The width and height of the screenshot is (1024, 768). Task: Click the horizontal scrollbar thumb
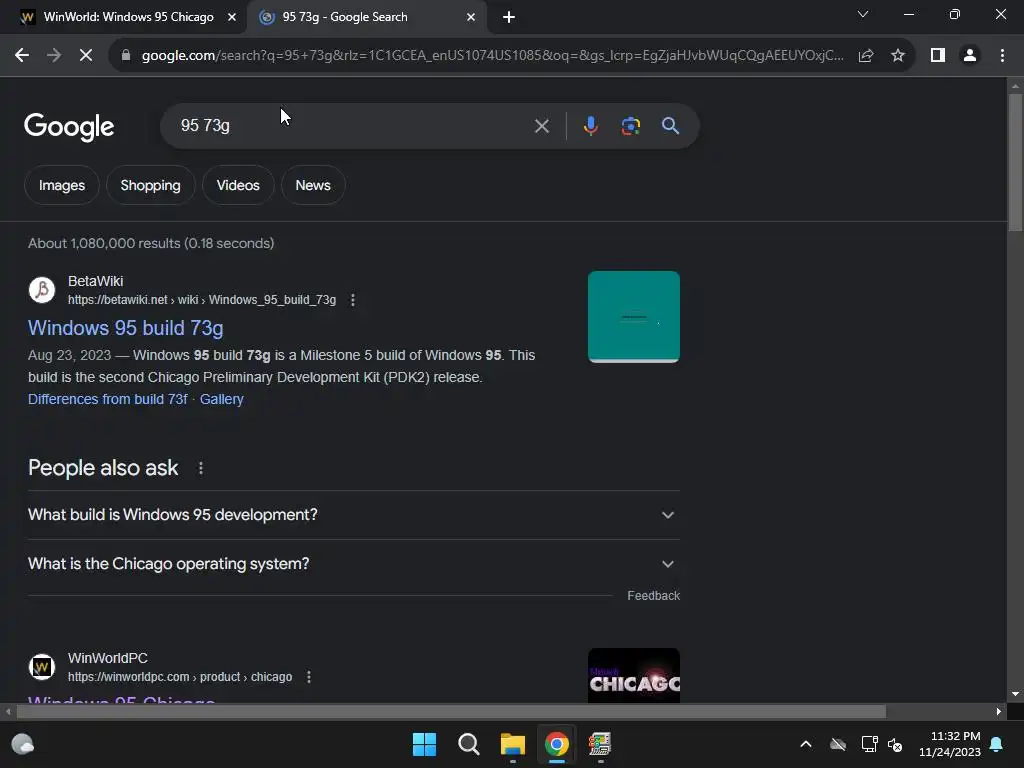[x=451, y=711]
